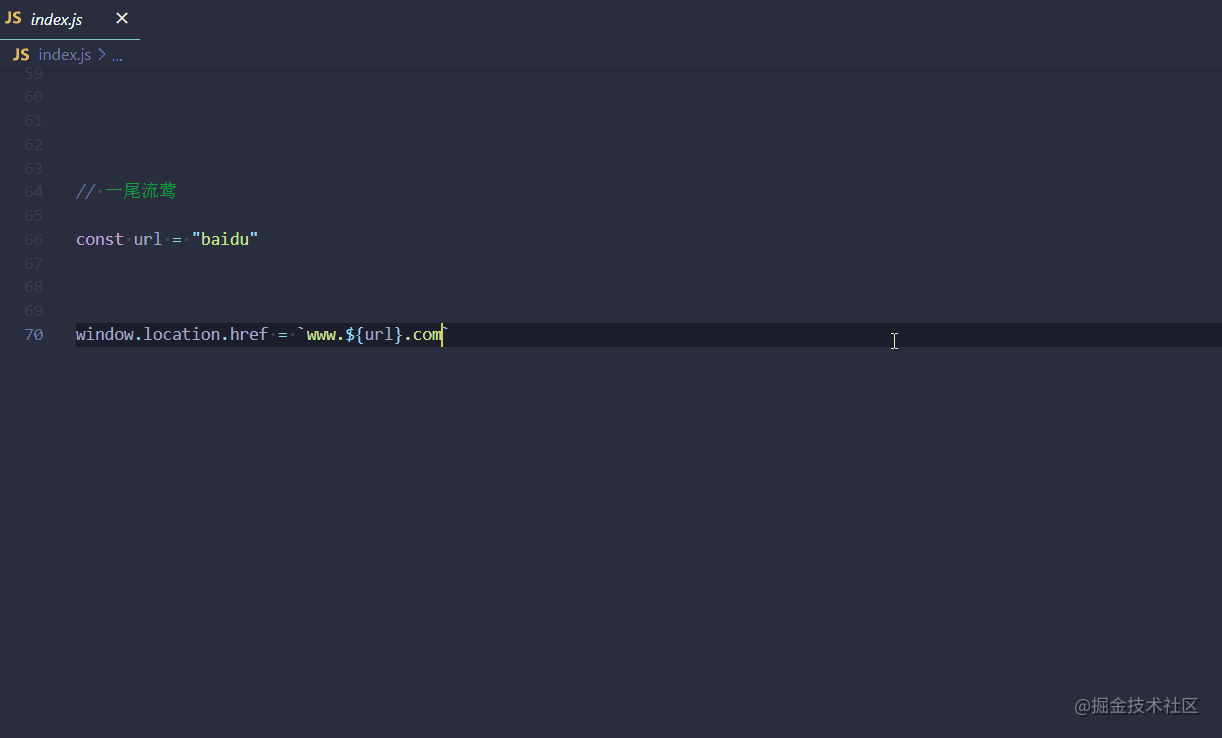Click the "baidu" string literal on line 66

[224, 239]
